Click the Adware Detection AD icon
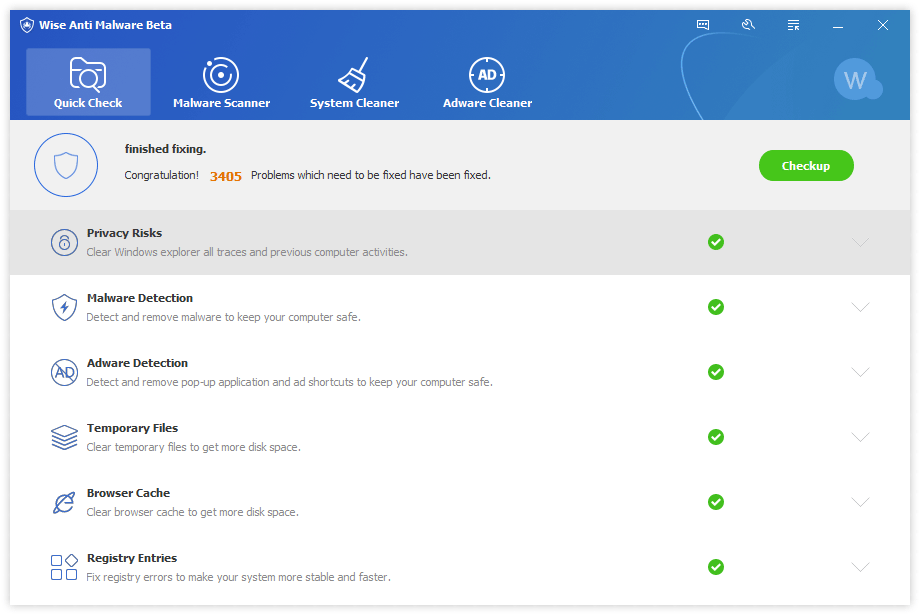Viewport: 920px width, 615px height. tap(65, 373)
